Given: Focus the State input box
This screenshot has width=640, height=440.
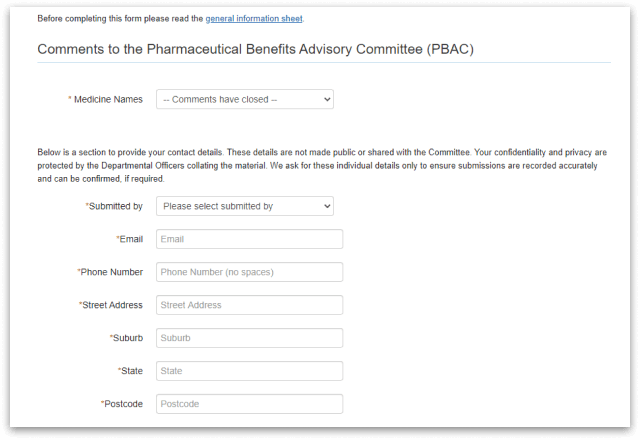Looking at the screenshot, I should [x=249, y=371].
